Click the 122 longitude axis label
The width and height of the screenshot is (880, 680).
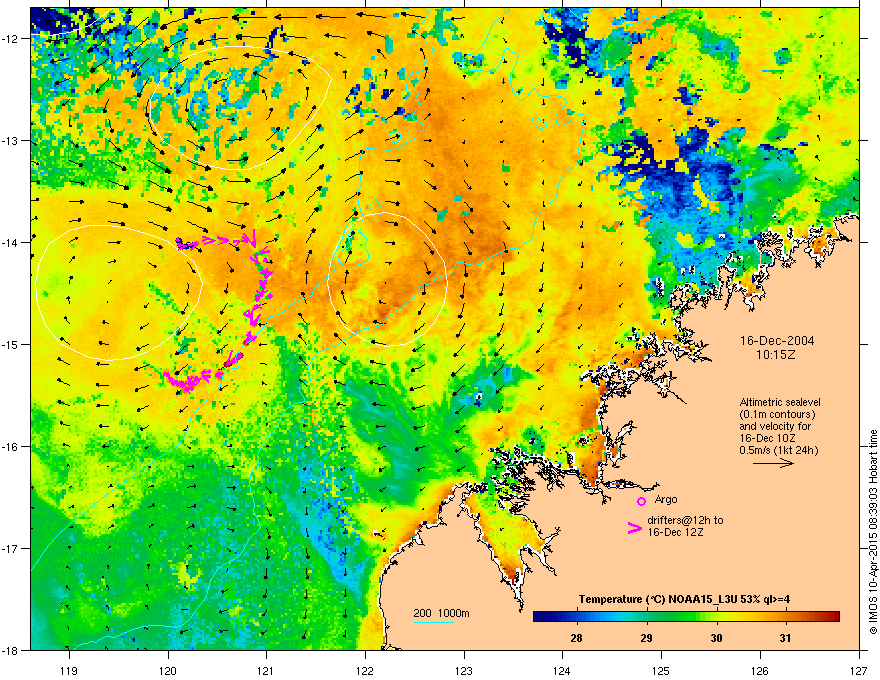click(x=365, y=670)
